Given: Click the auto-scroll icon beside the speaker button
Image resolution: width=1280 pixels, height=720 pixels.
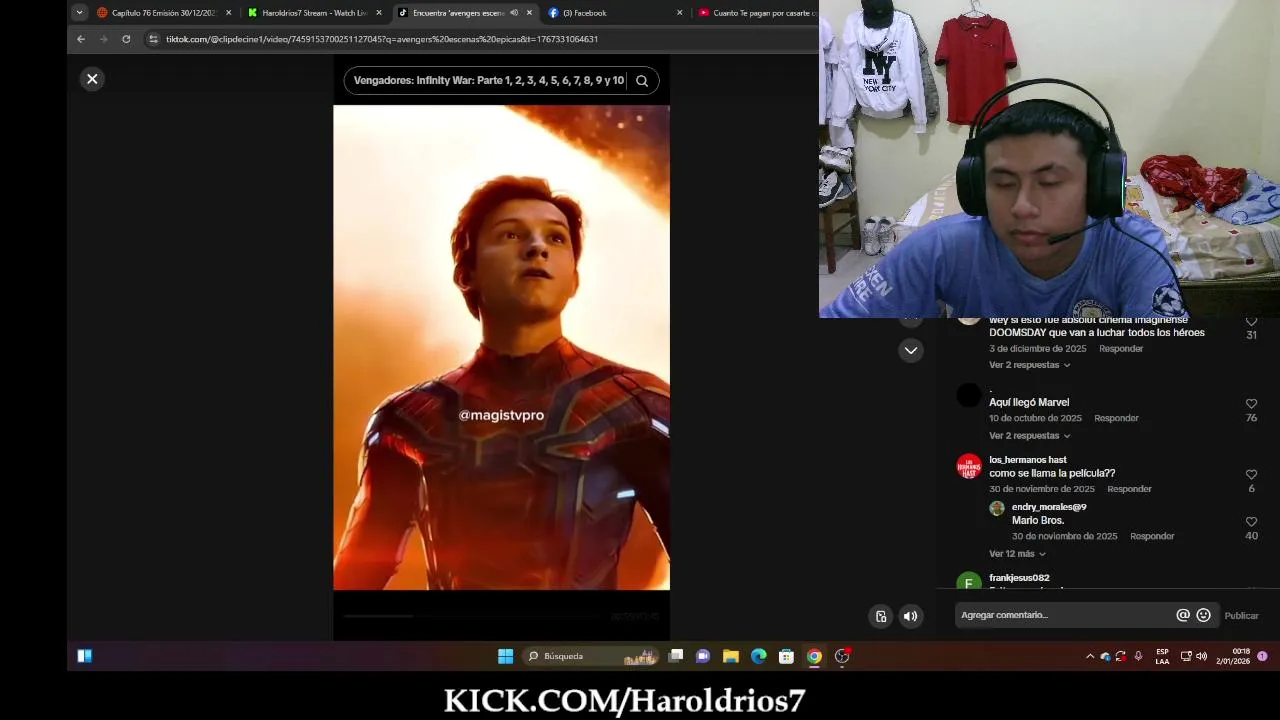Looking at the screenshot, I should [881, 616].
